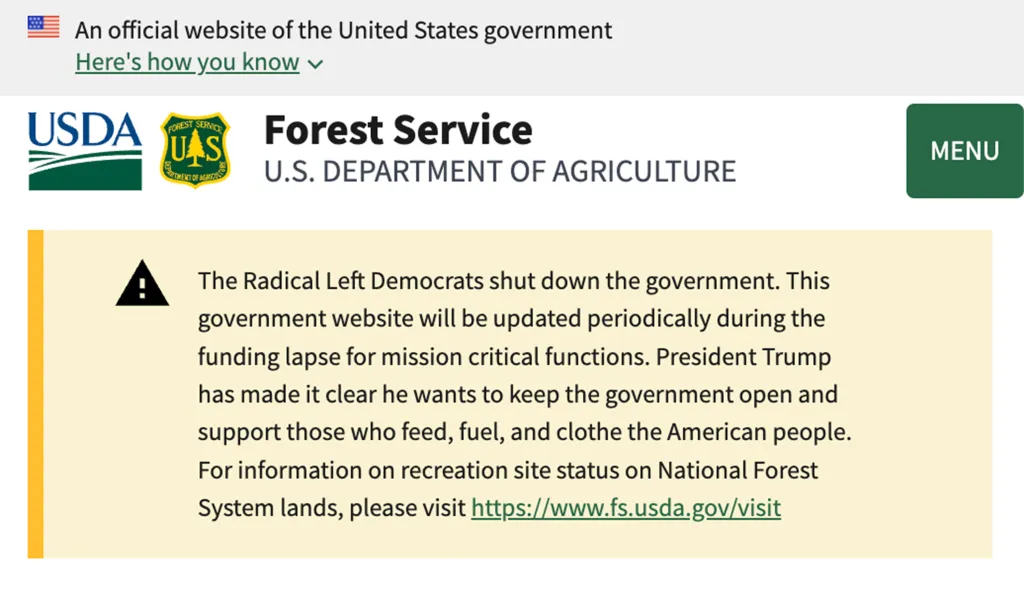Click the USDA logo
This screenshot has height=592, width=1024.
point(83,150)
